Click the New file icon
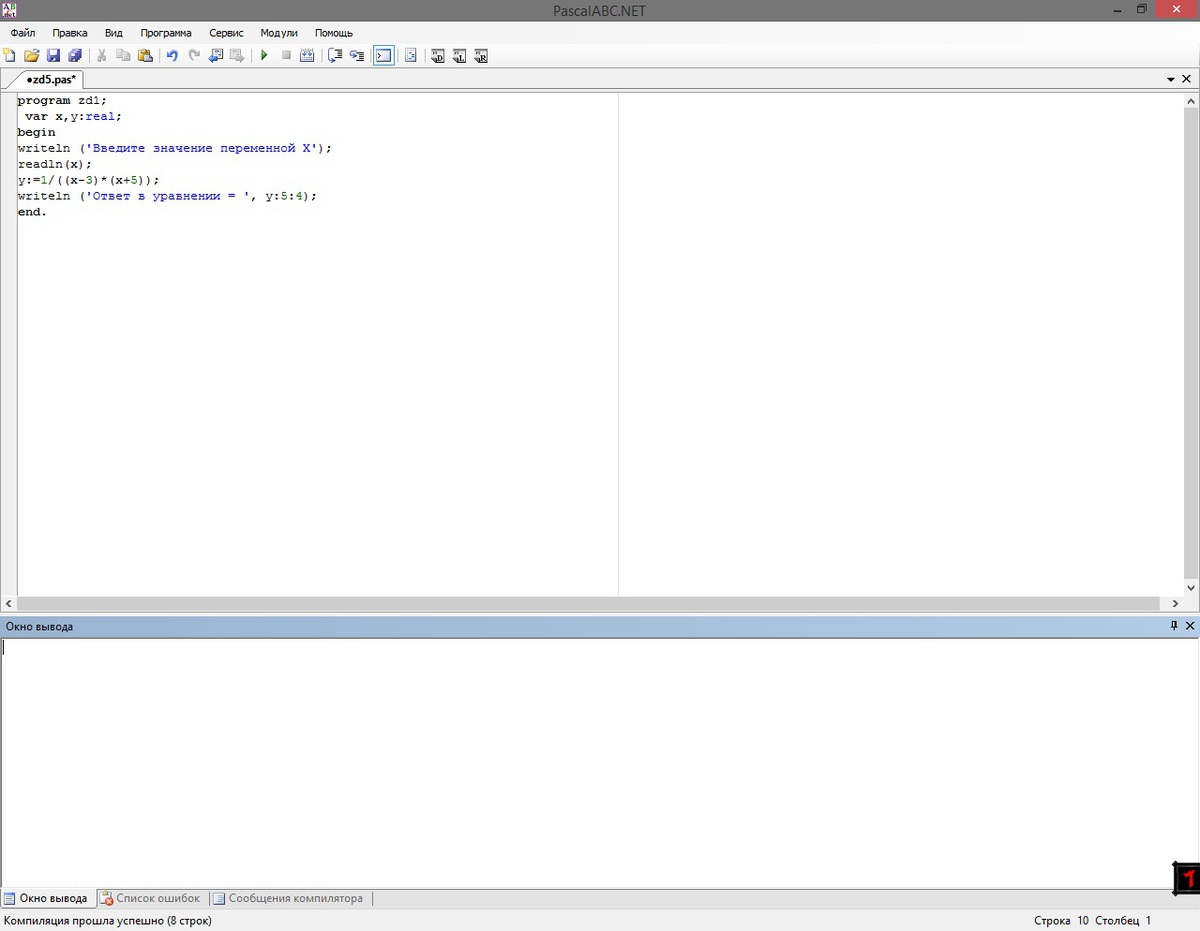Screen dimensions: 1200x931 coord(10,56)
